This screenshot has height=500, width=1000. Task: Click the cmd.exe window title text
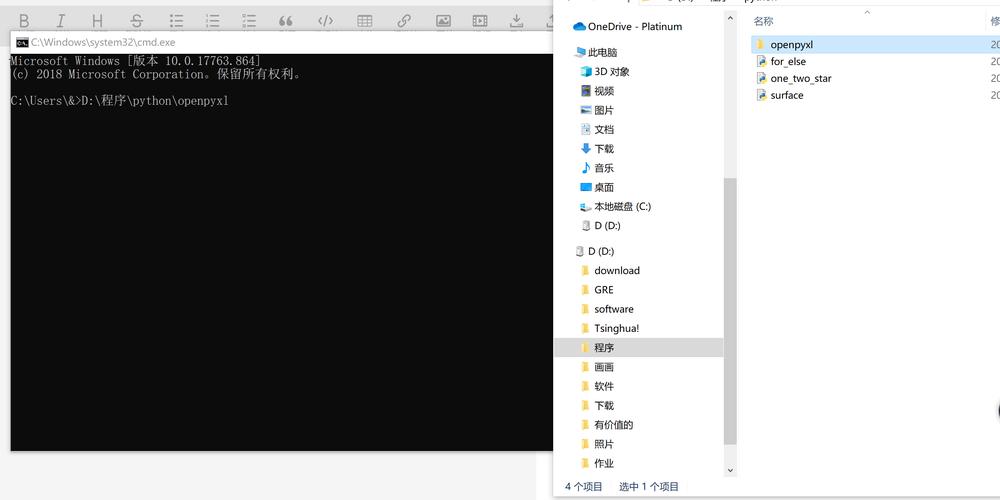tap(103, 43)
